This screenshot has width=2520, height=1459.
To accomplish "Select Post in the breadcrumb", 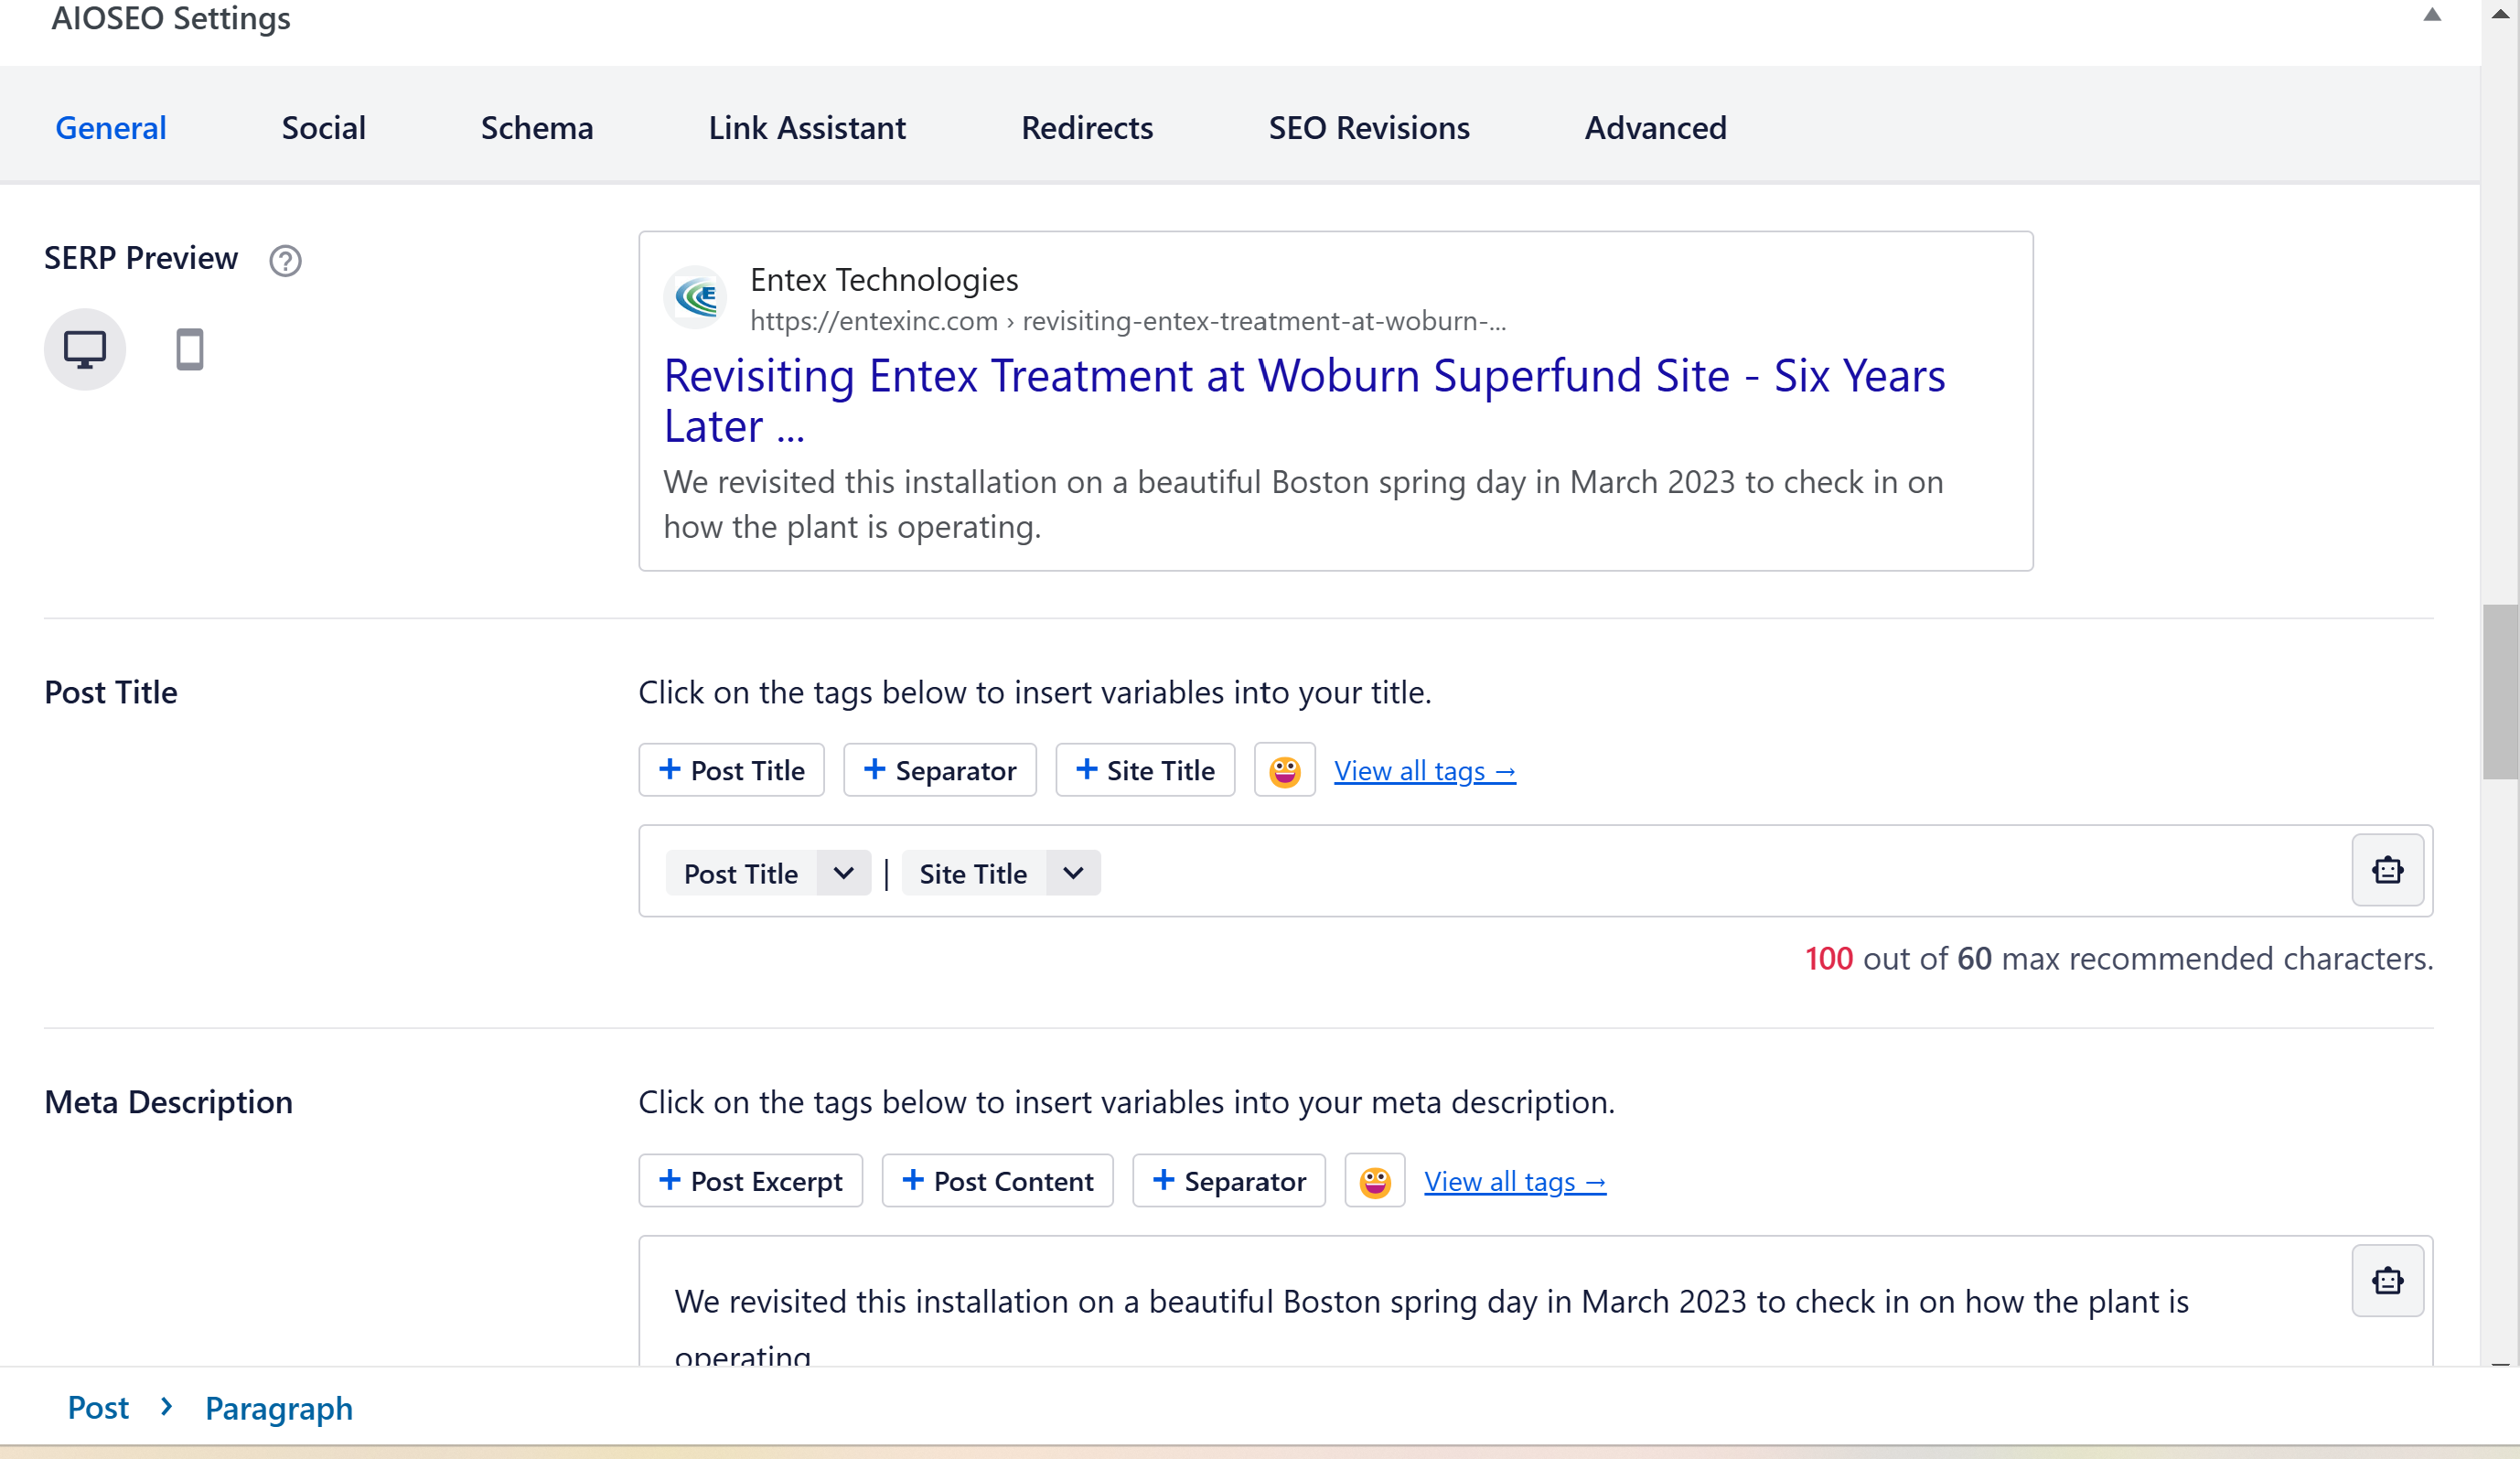I will [98, 1407].
